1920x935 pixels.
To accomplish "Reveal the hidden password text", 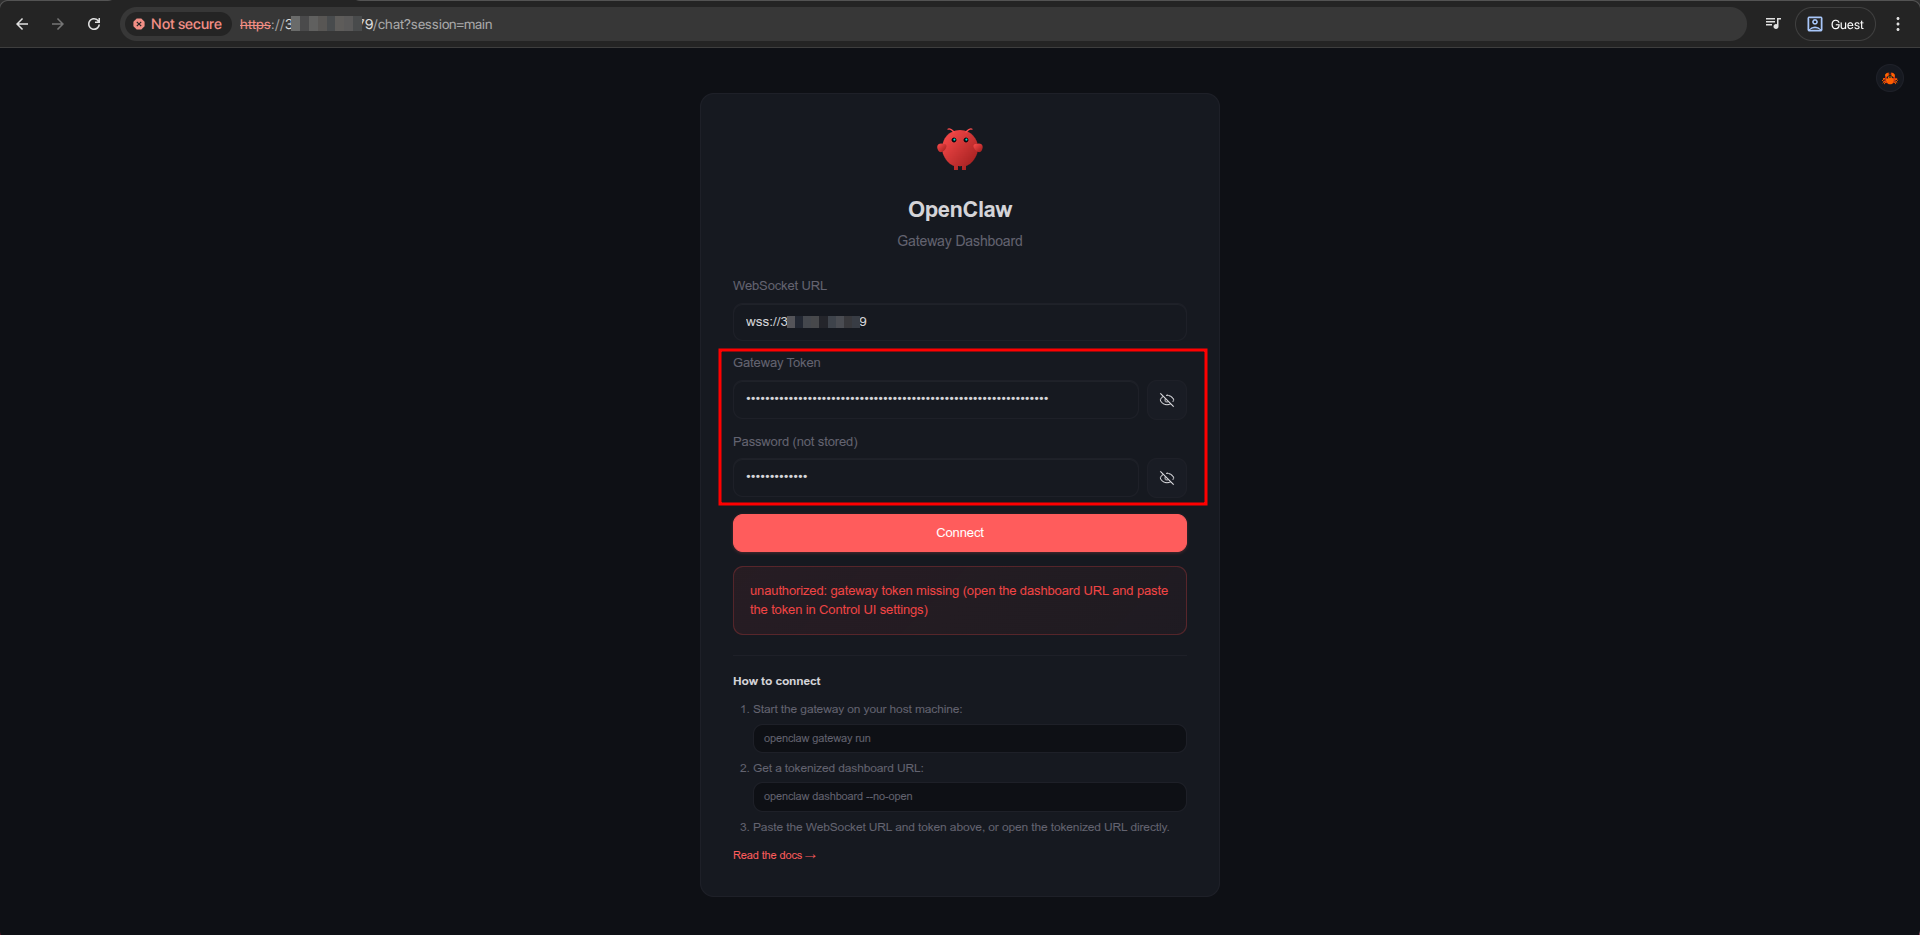I will tap(1166, 478).
